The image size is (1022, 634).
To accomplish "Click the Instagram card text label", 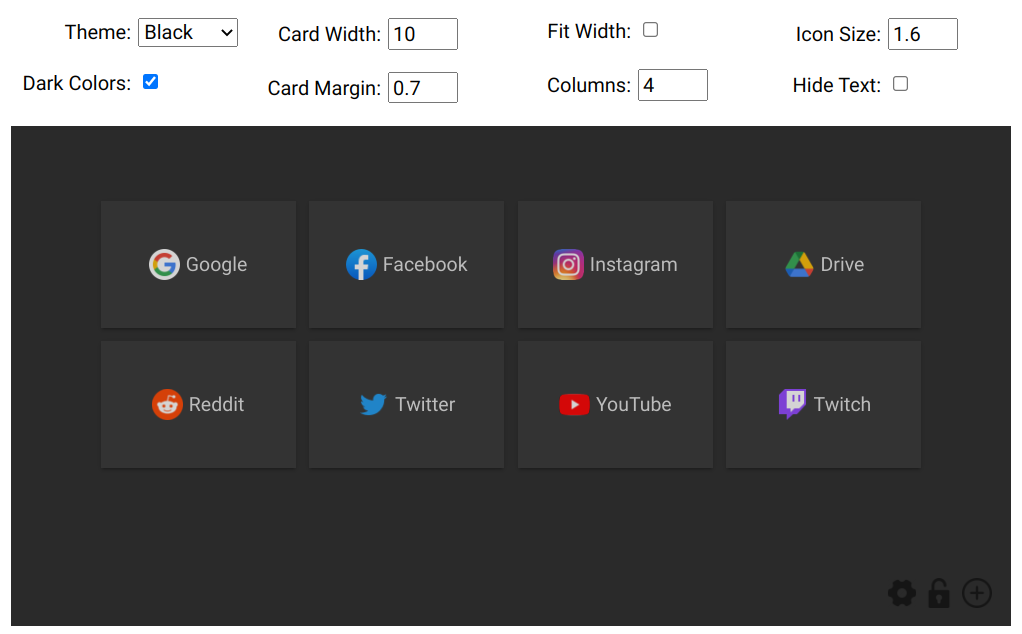I will click(x=634, y=265).
